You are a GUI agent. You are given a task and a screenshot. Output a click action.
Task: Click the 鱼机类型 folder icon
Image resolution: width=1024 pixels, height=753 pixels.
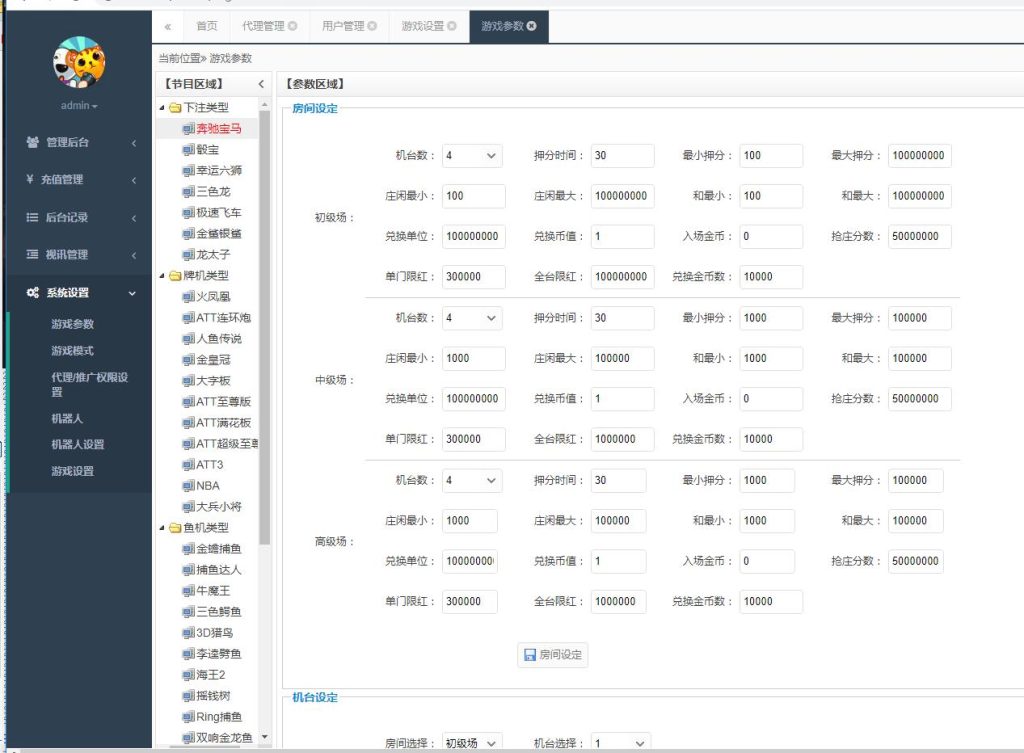point(175,528)
